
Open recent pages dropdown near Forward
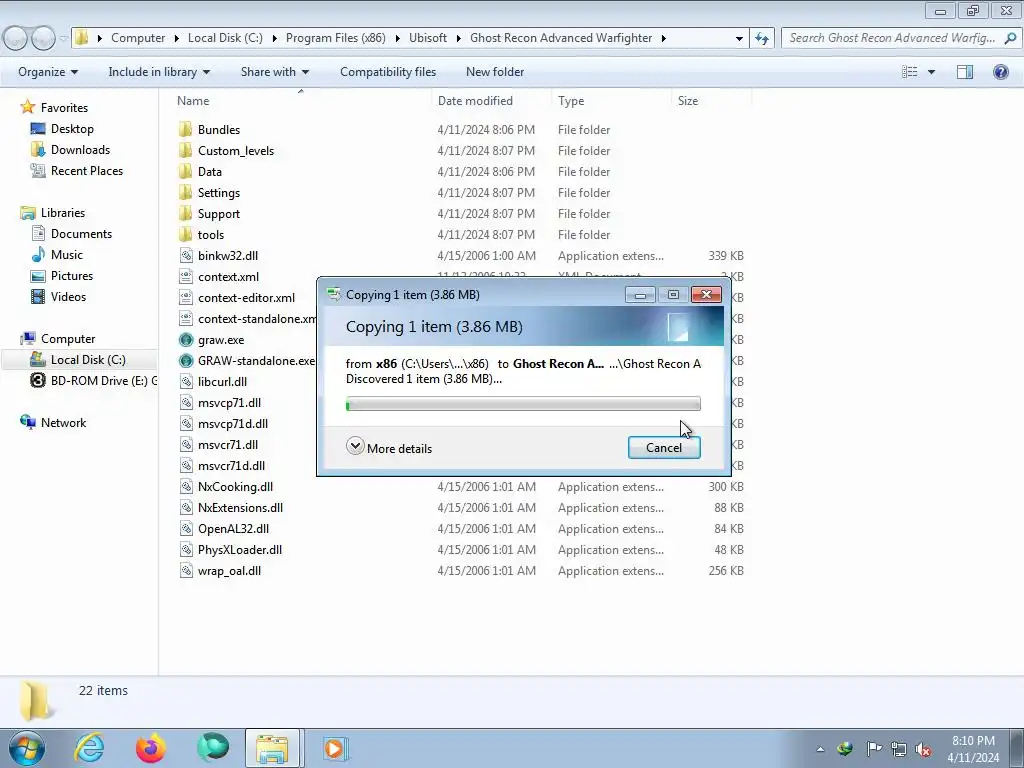(x=63, y=38)
